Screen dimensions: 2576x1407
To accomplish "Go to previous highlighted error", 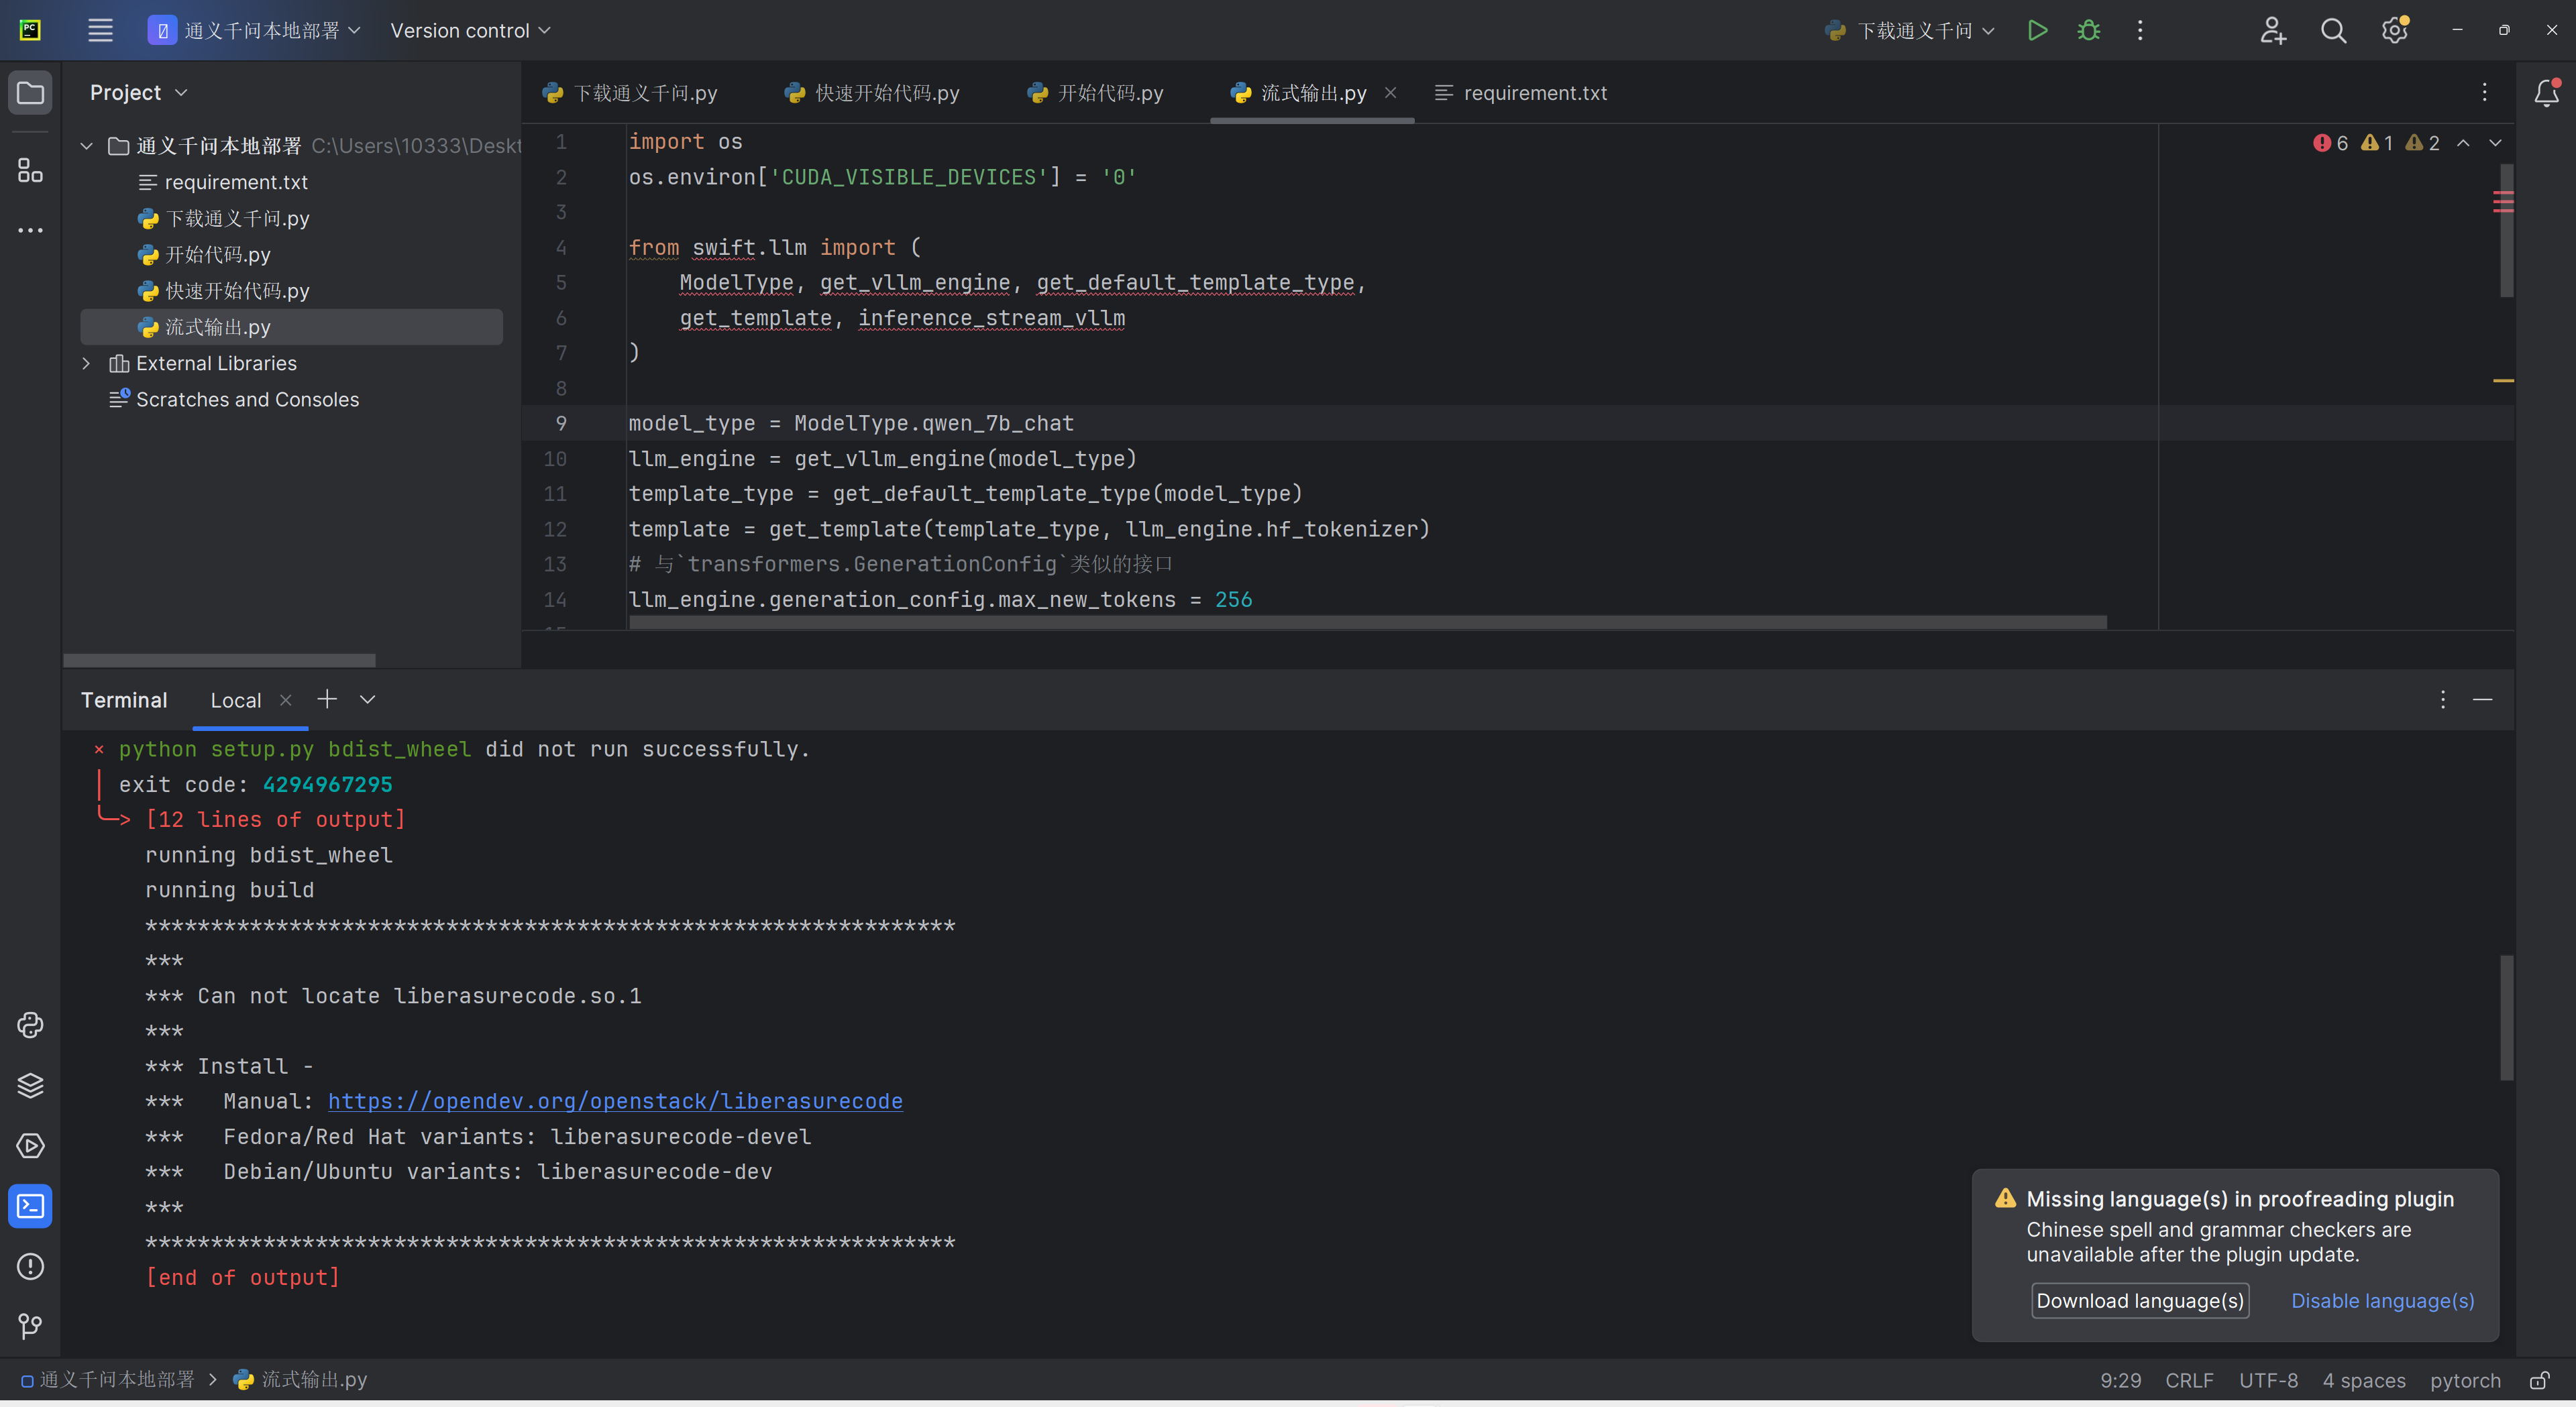I will [x=2463, y=143].
